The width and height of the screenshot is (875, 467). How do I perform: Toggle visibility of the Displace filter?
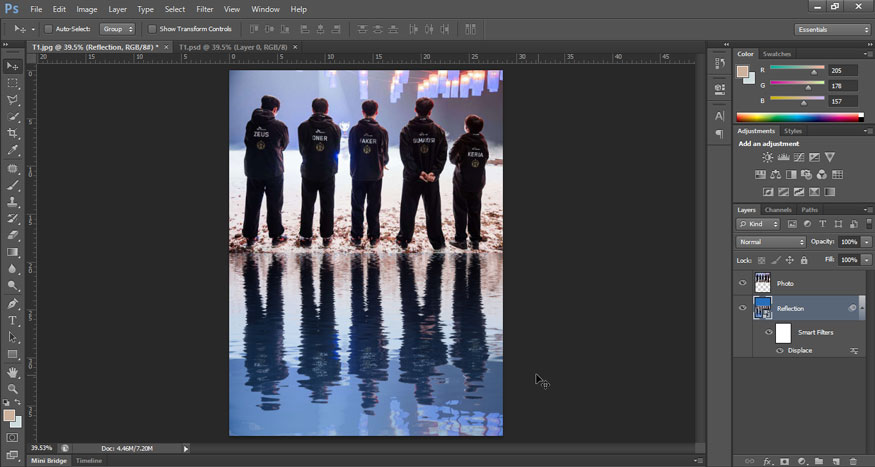pyautogui.click(x=780, y=351)
